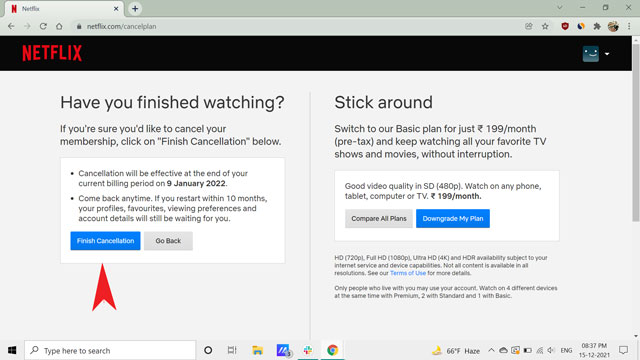This screenshot has width=640, height=360.
Task: Open the notification center icon
Action: [623, 350]
